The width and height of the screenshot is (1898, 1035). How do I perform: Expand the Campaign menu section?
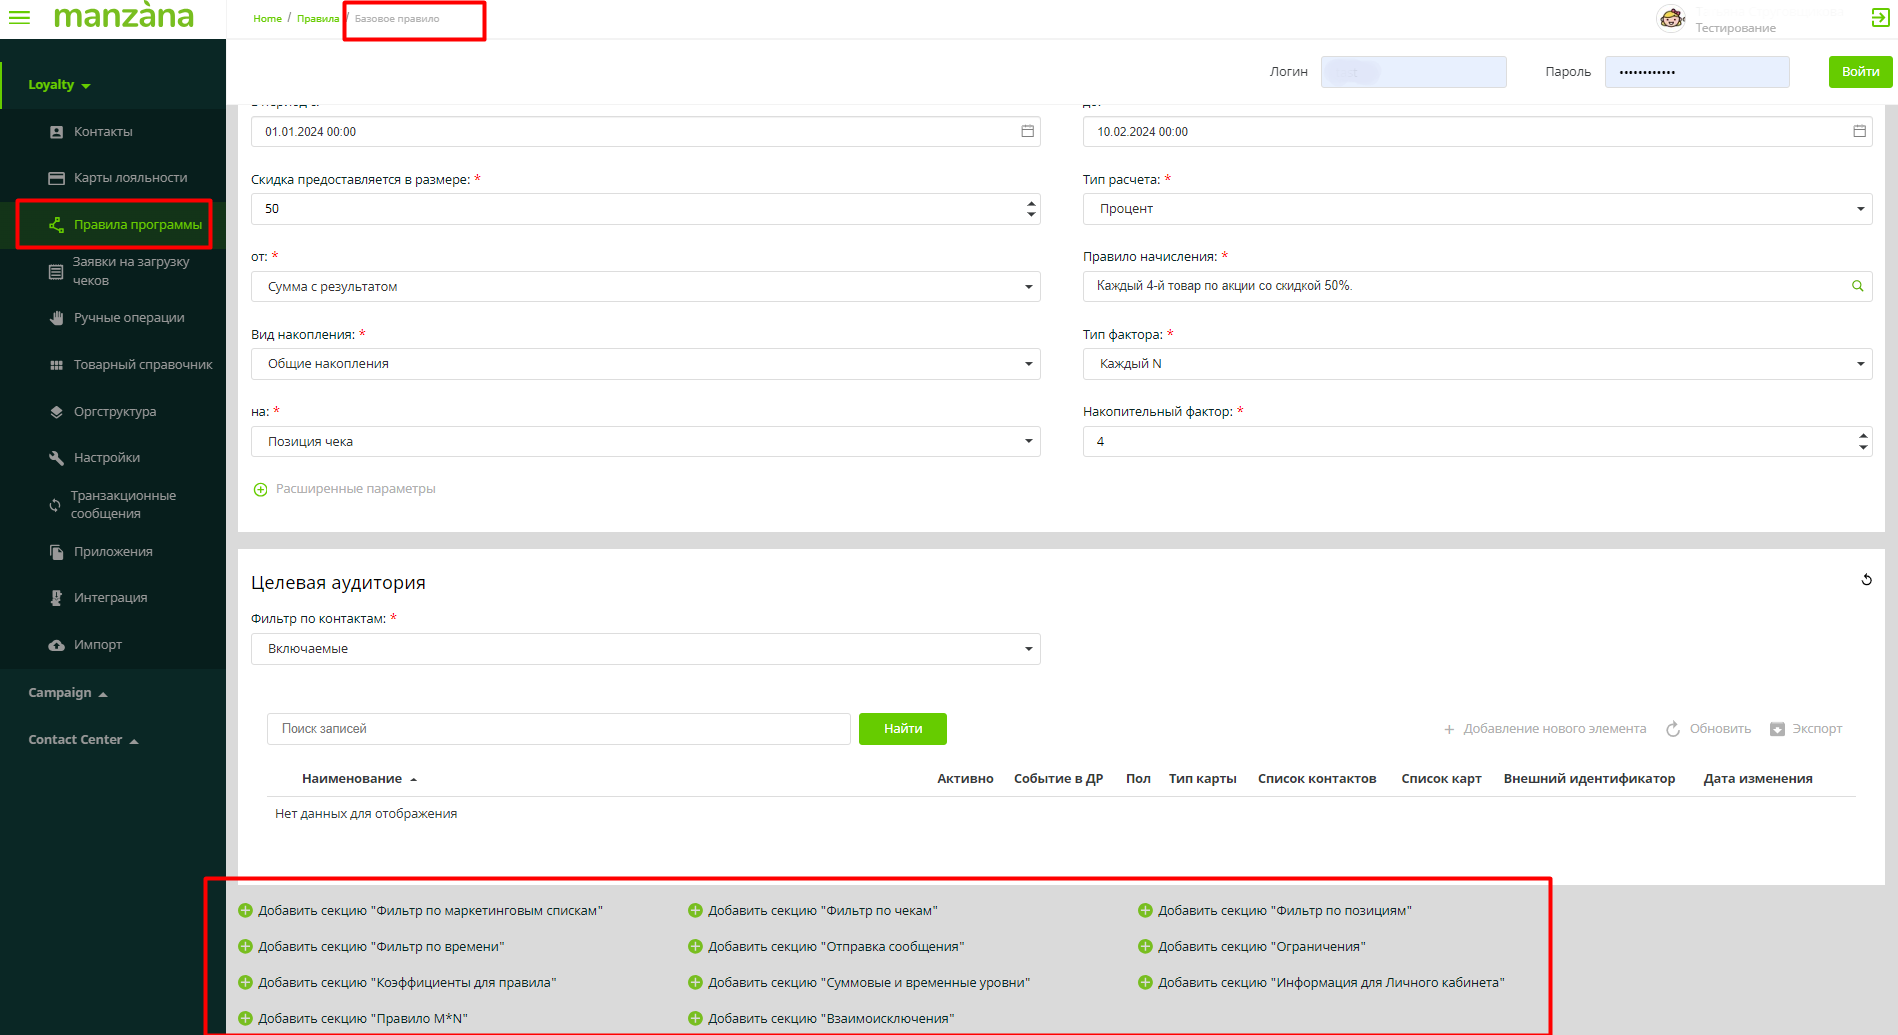pyautogui.click(x=67, y=693)
